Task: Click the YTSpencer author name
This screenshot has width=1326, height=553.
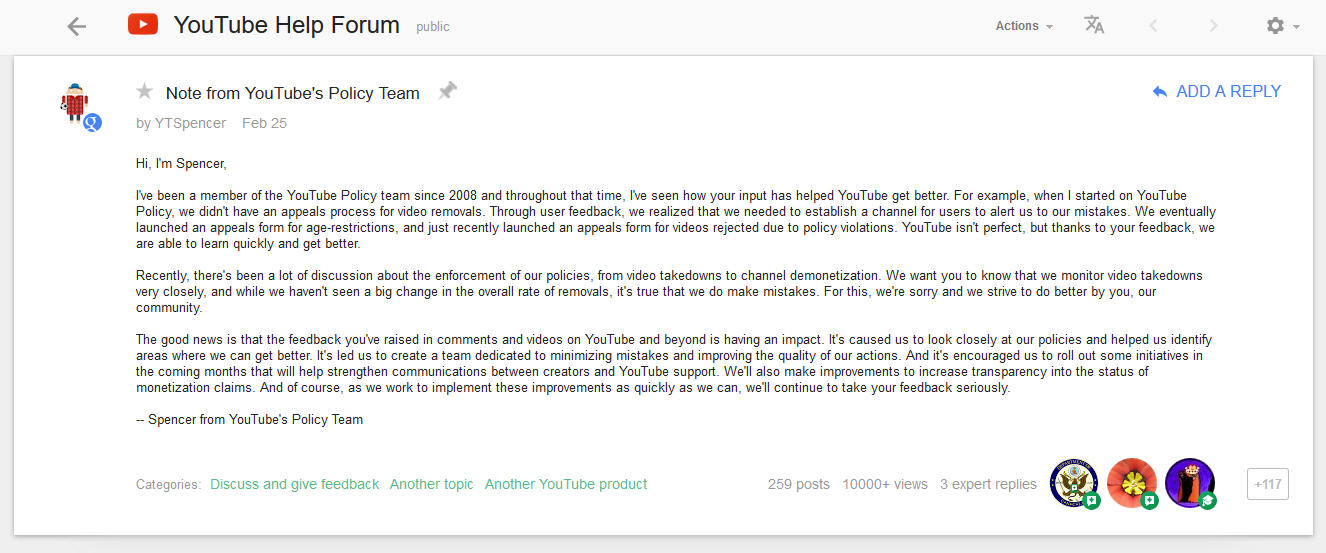Action: point(190,124)
